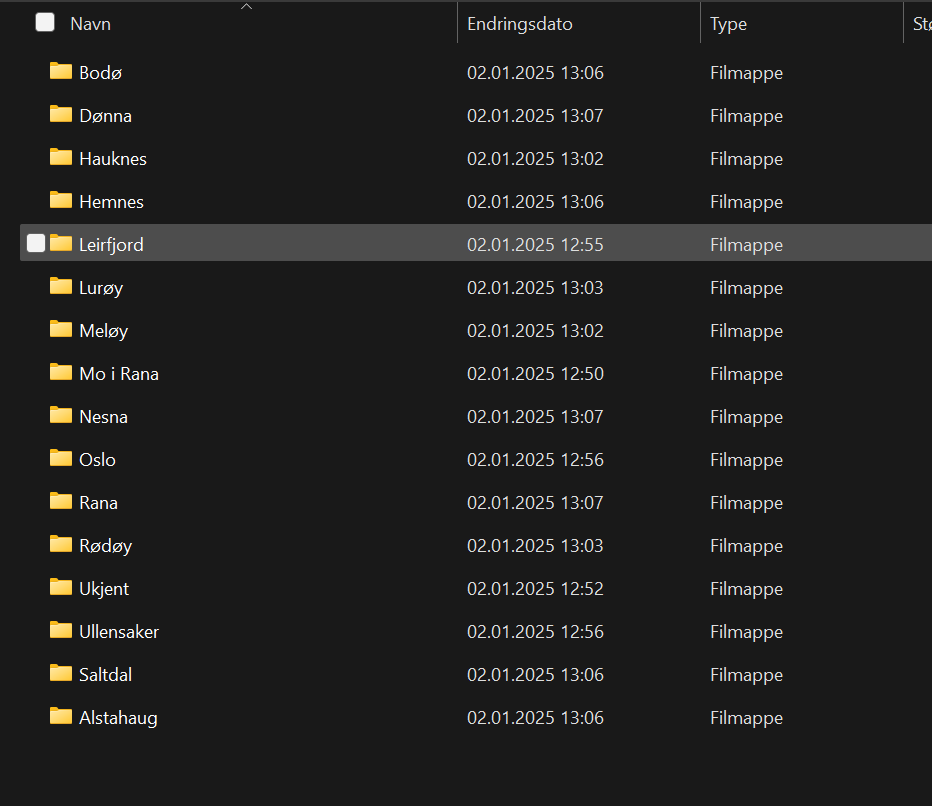The image size is (932, 806).
Task: Click Filmappe type in Rana row
Action: pos(746,503)
